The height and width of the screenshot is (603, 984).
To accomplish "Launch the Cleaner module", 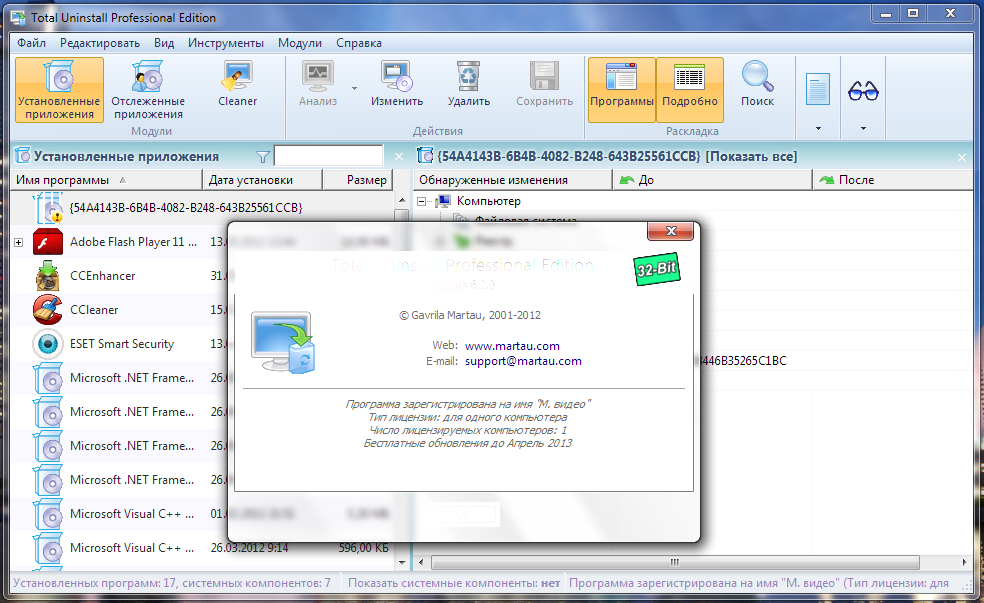I will (237, 85).
